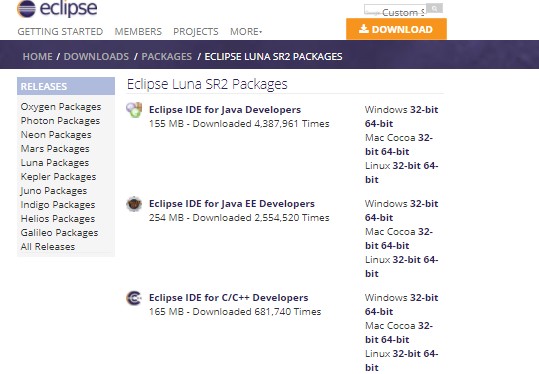This screenshot has width=539, height=374.
Task: Open Luna Packages release
Action: [x=55, y=163]
